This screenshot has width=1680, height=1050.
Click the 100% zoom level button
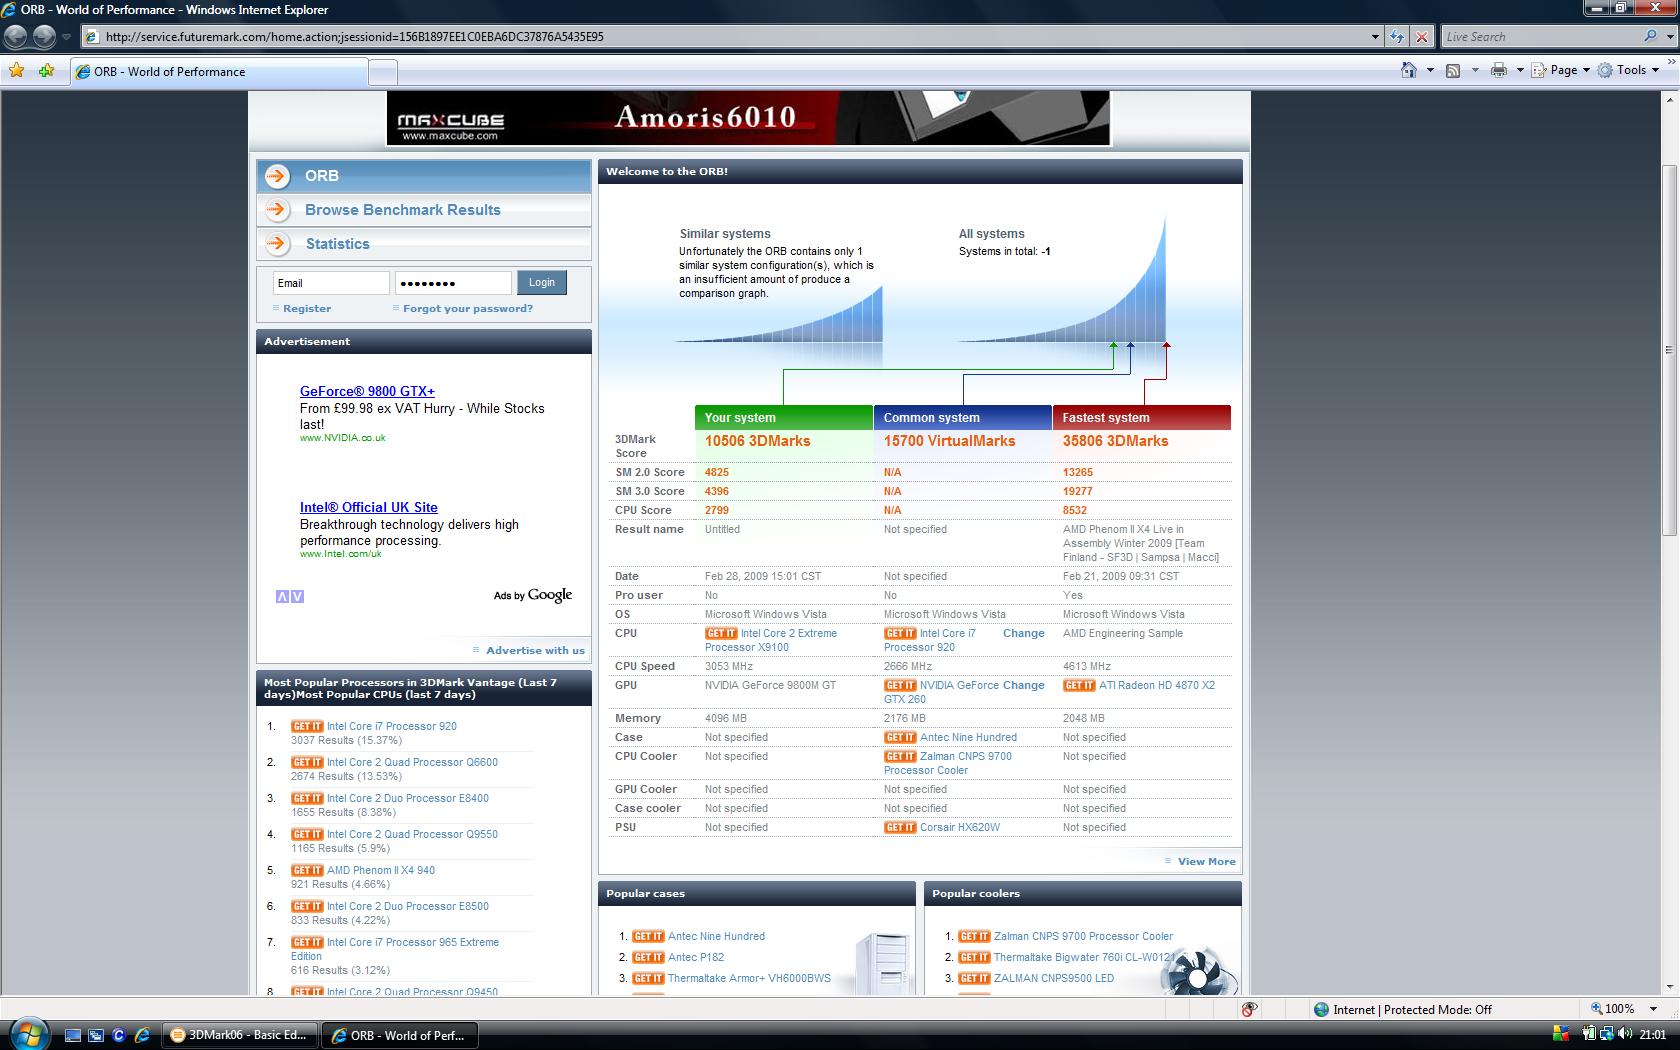(1612, 1009)
